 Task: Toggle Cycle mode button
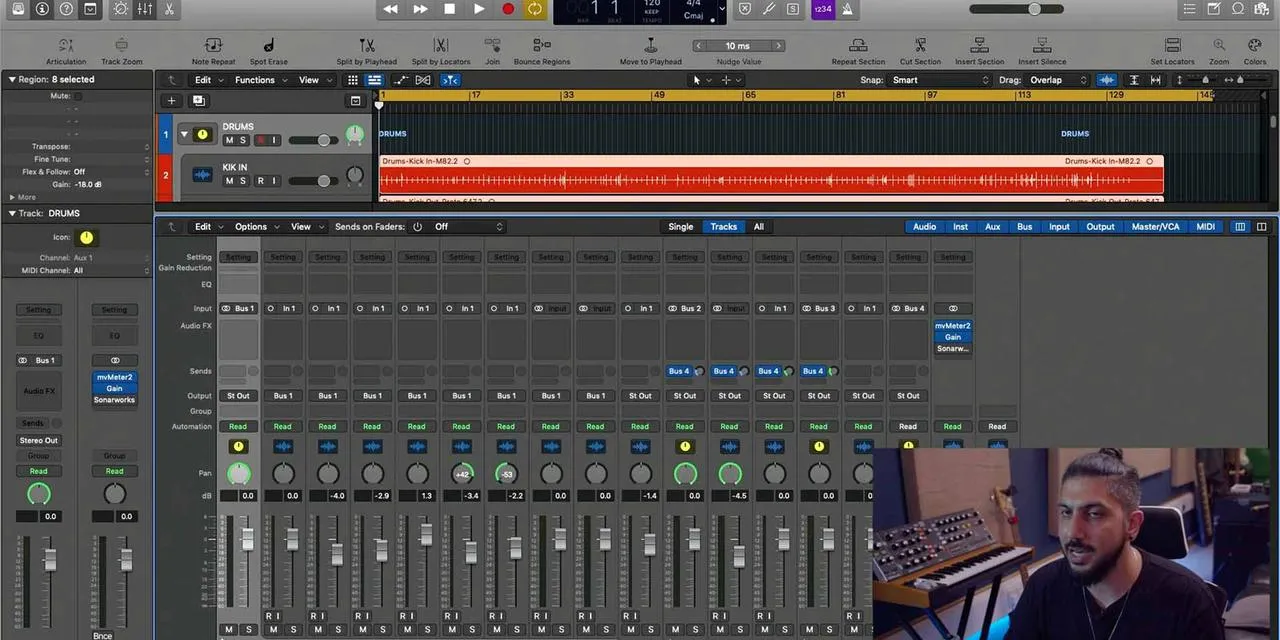535,9
